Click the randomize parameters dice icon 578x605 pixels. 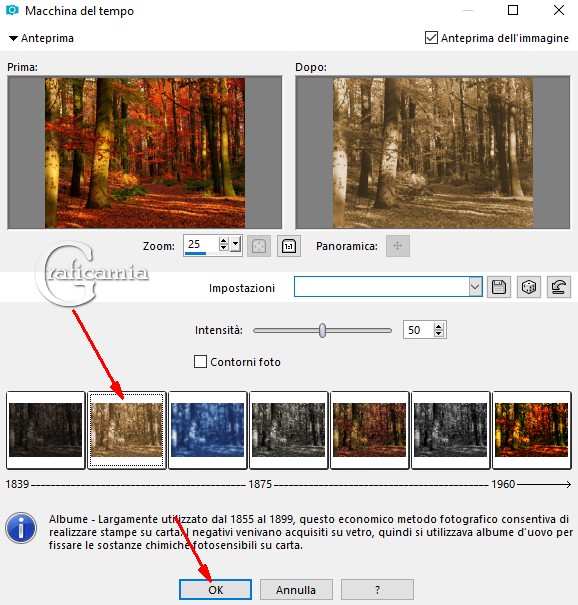point(529,287)
